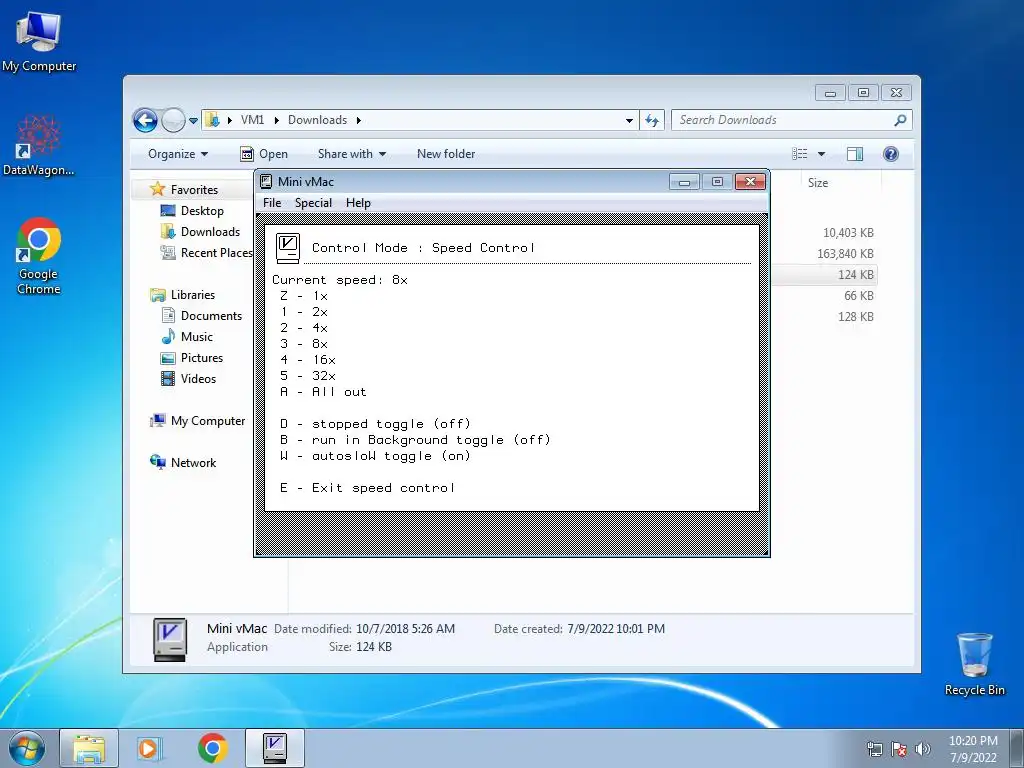
Task: Click the media player taskbar icon
Action: click(149, 748)
